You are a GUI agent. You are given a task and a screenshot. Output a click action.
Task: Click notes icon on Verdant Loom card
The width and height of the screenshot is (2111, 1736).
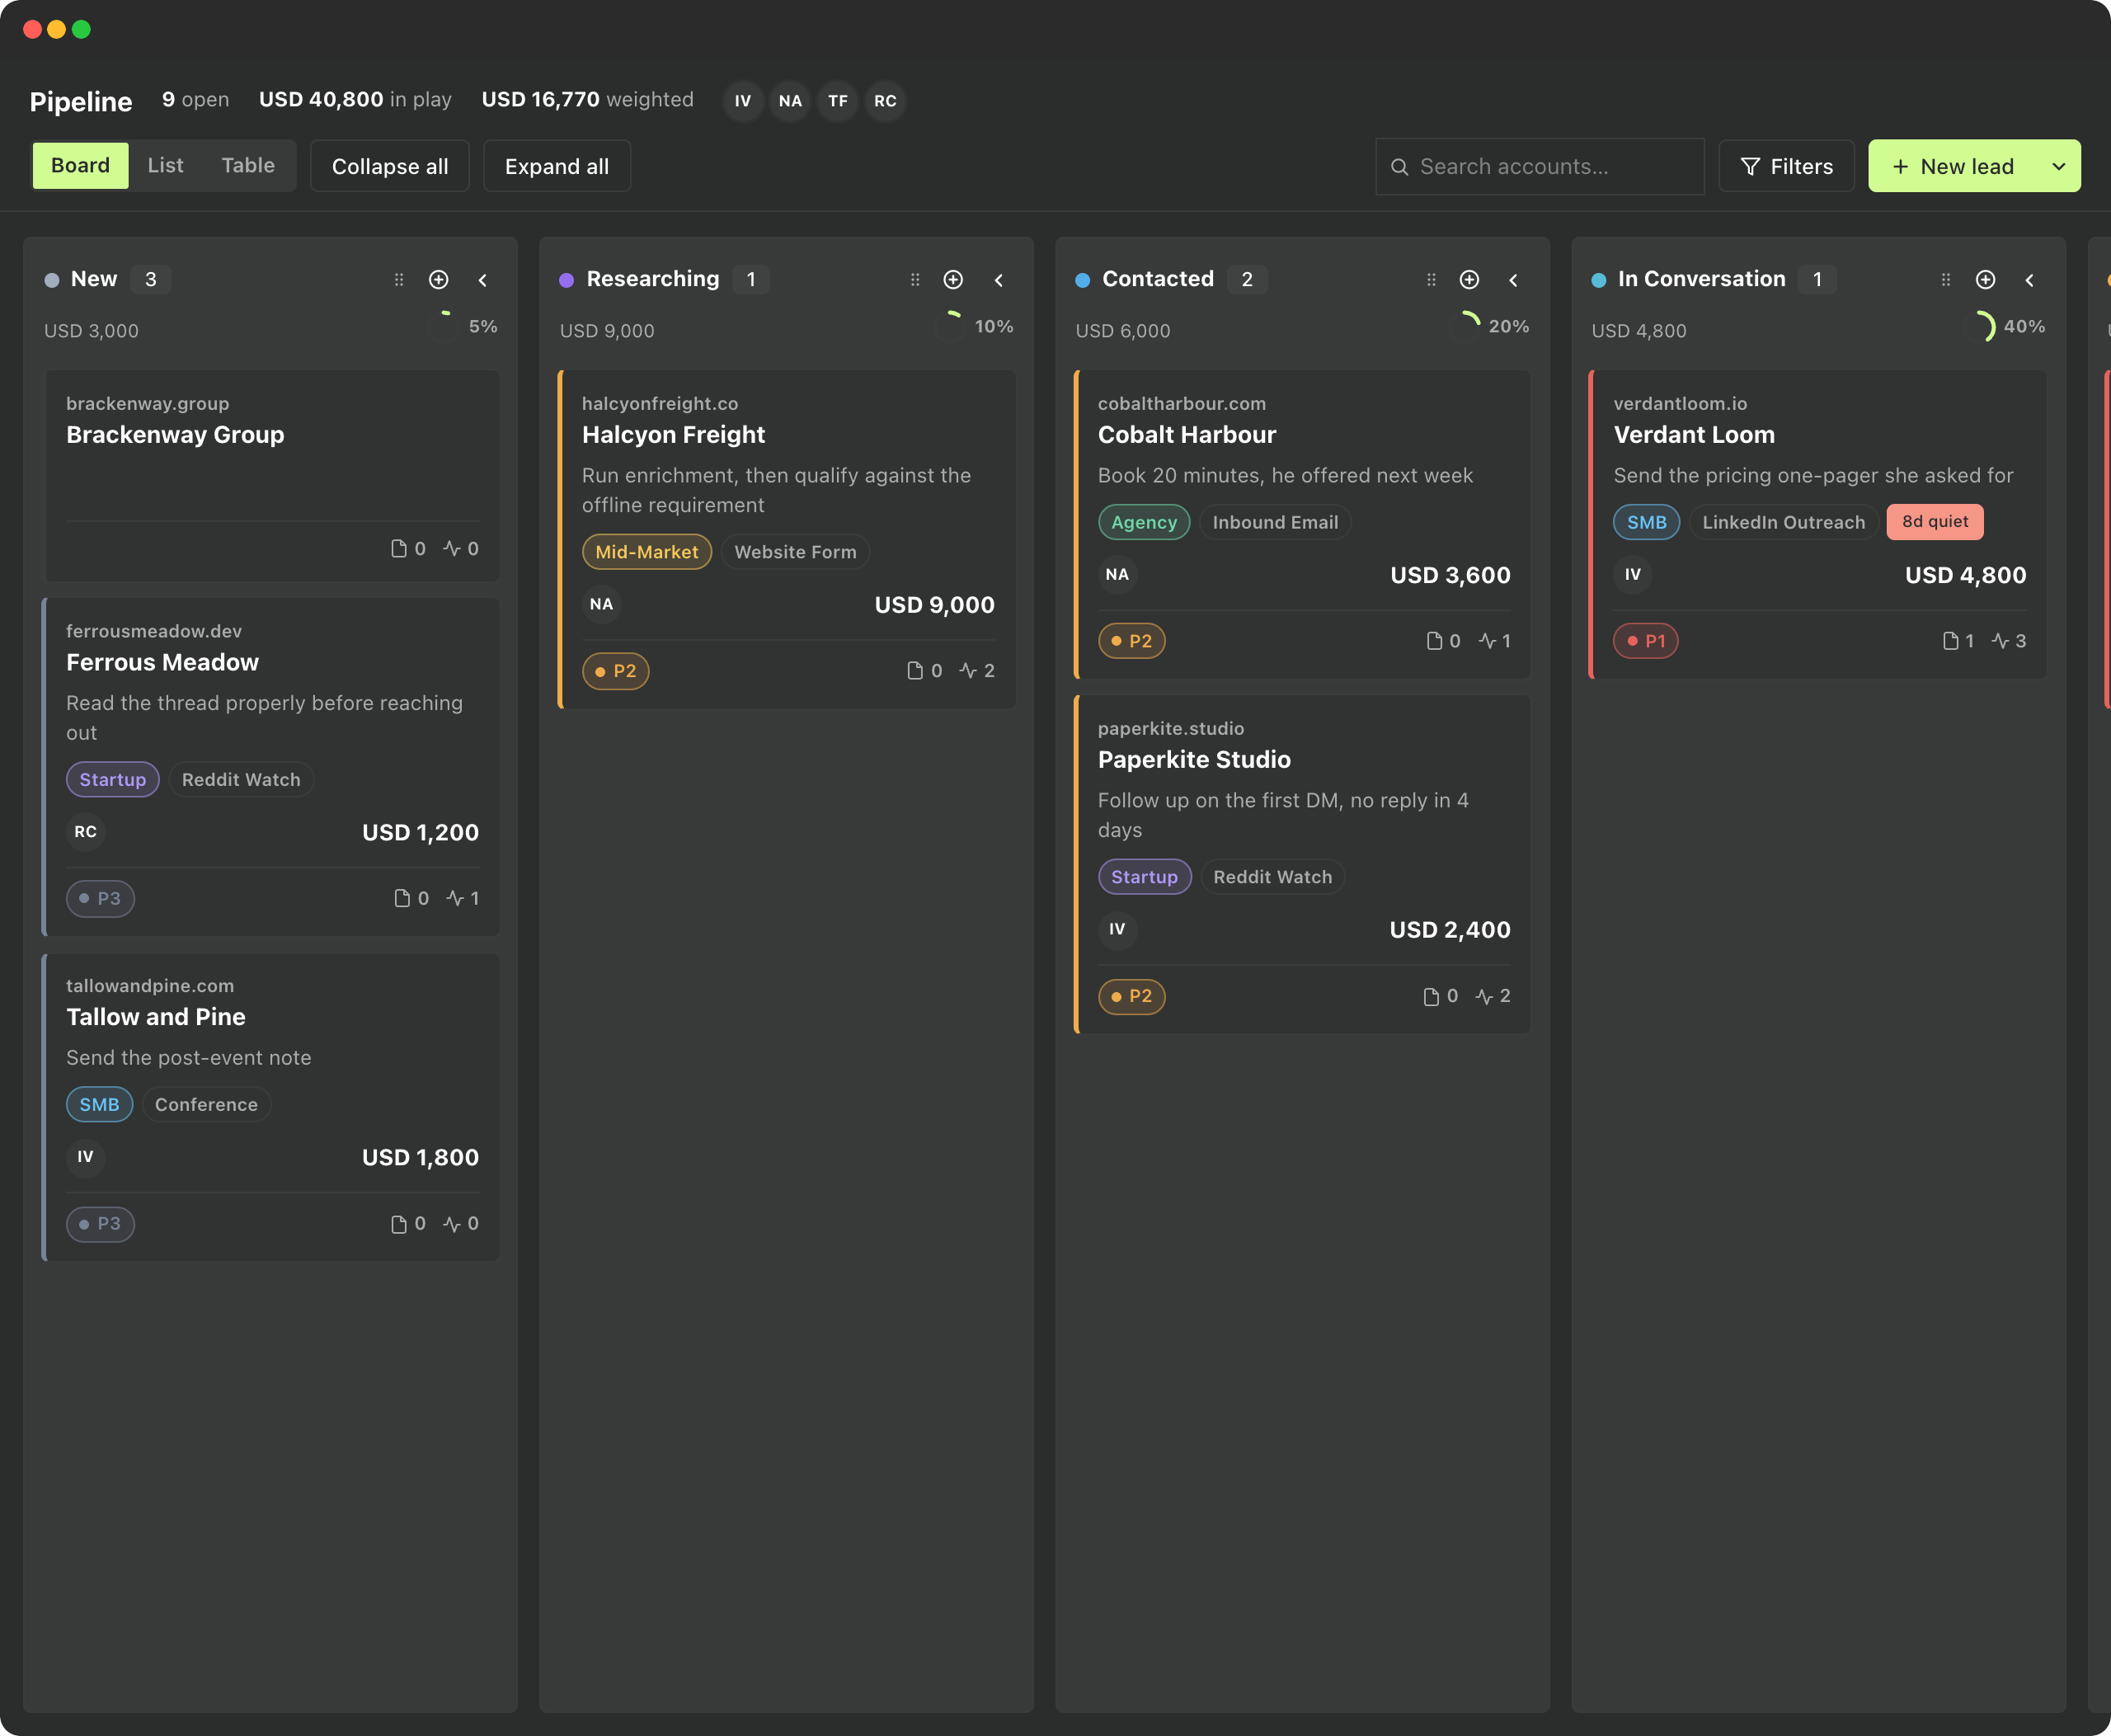tap(1950, 641)
